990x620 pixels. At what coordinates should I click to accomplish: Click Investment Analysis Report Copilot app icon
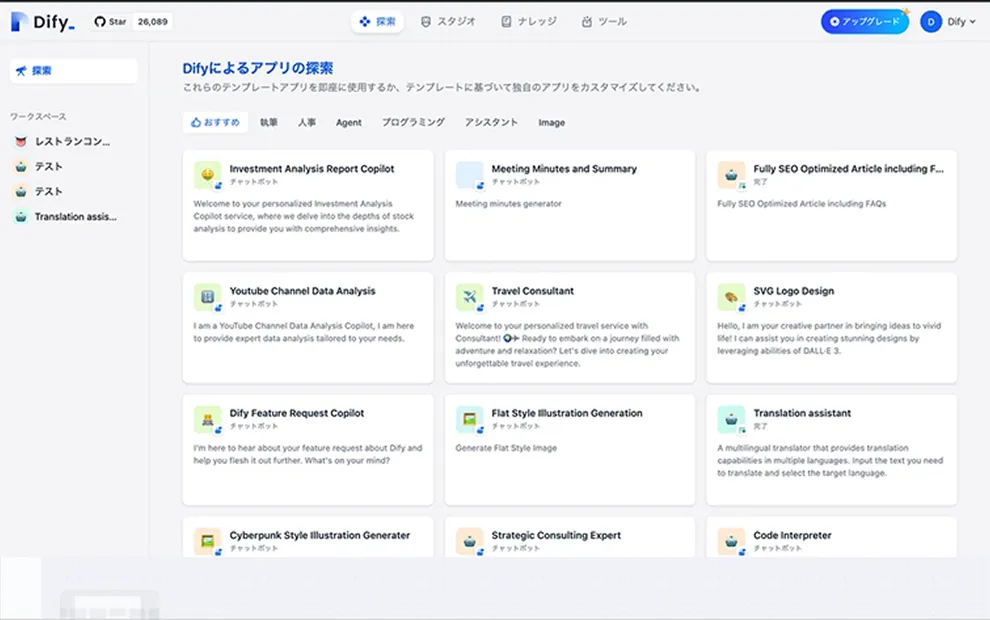(208, 175)
